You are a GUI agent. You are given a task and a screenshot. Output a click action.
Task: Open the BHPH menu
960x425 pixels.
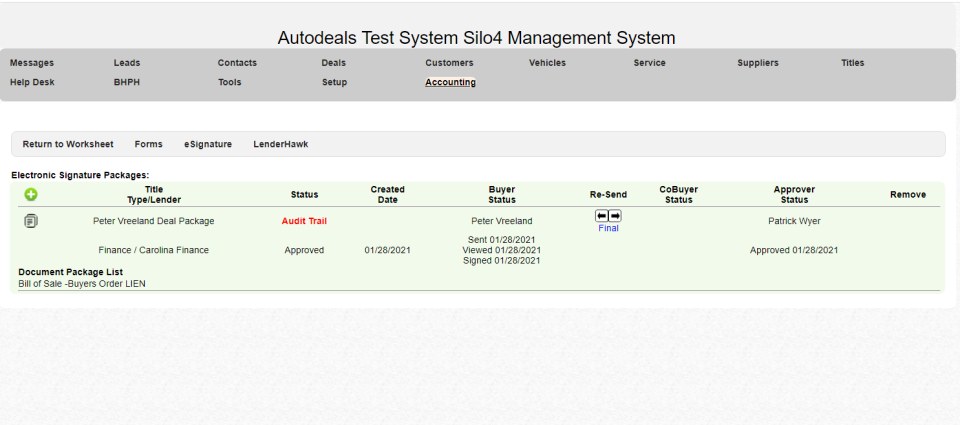point(127,83)
